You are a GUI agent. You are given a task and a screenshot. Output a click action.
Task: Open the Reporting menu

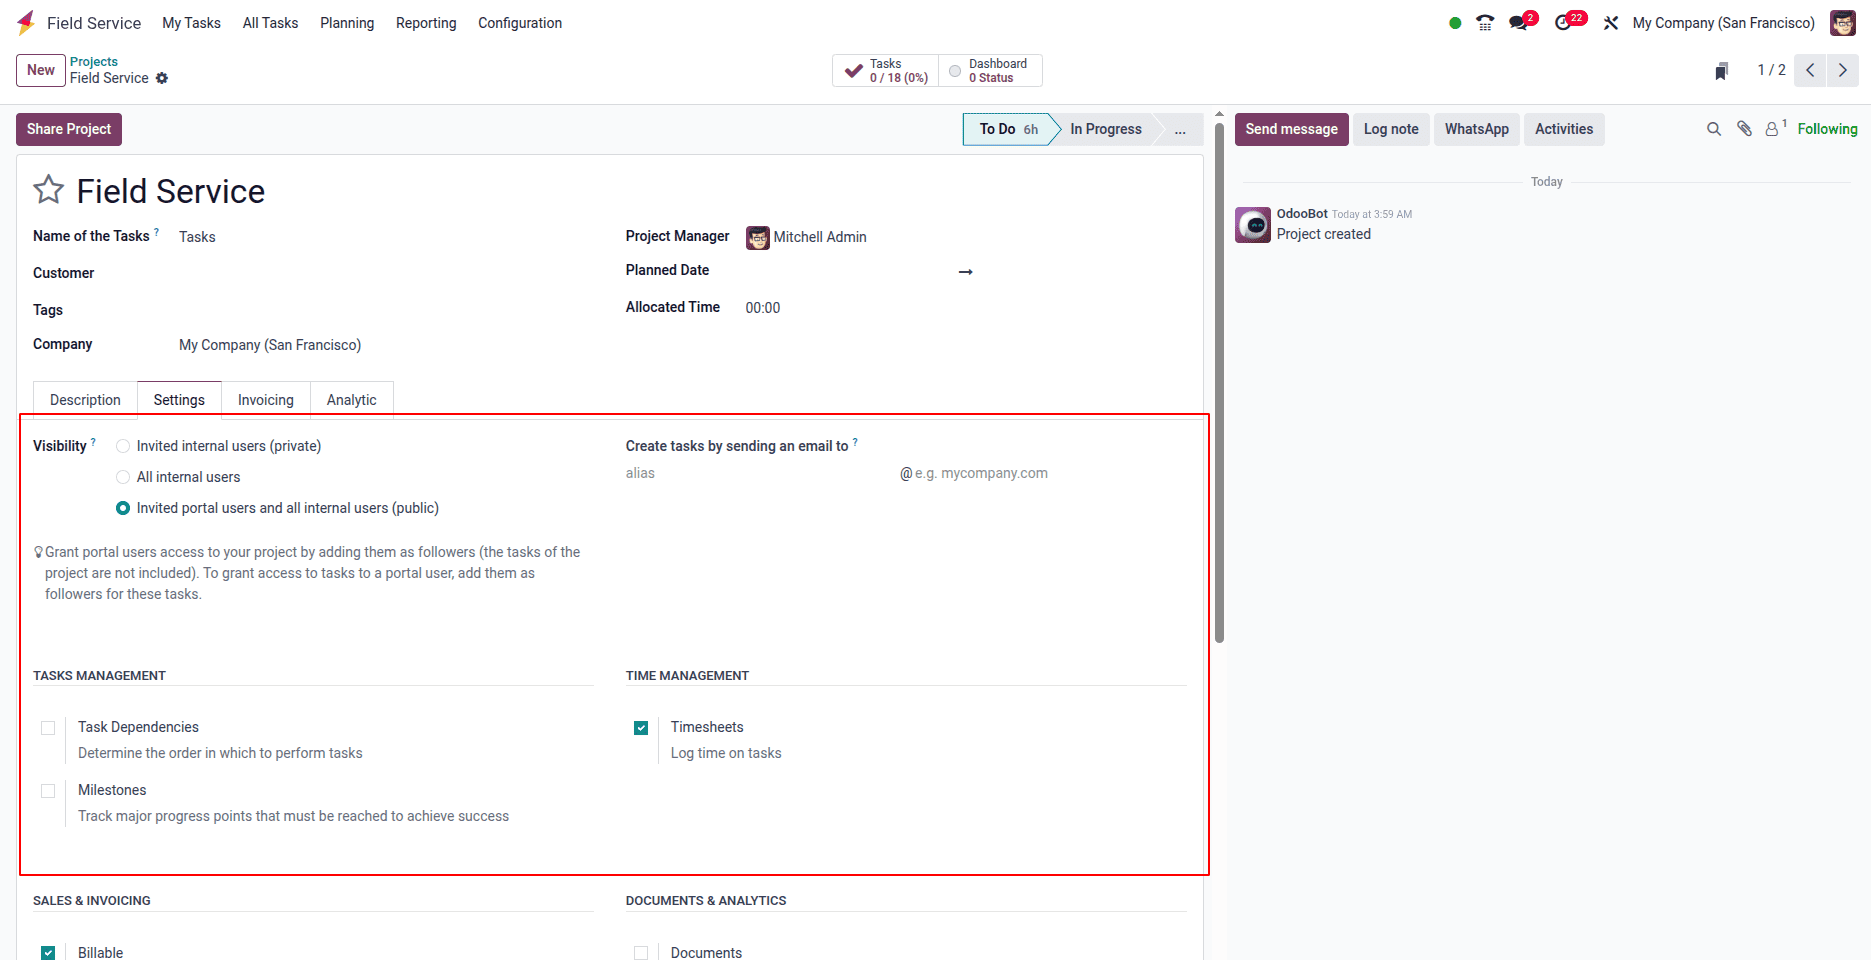426,23
